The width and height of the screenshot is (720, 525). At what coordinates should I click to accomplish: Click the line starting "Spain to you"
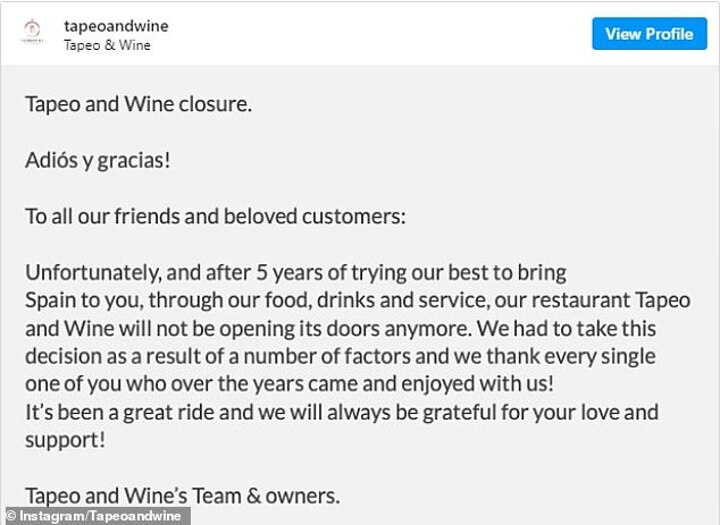pyautogui.click(x=357, y=300)
